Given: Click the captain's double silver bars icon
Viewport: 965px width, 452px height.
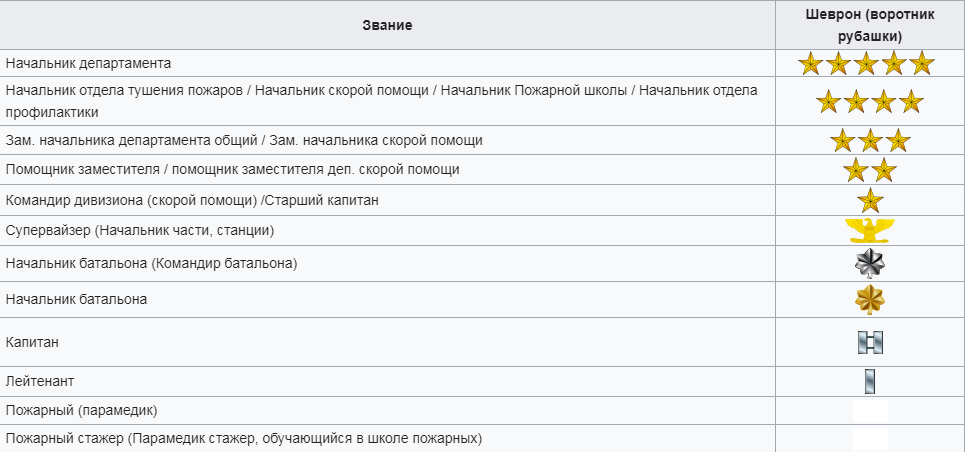Looking at the screenshot, I should click(870, 343).
